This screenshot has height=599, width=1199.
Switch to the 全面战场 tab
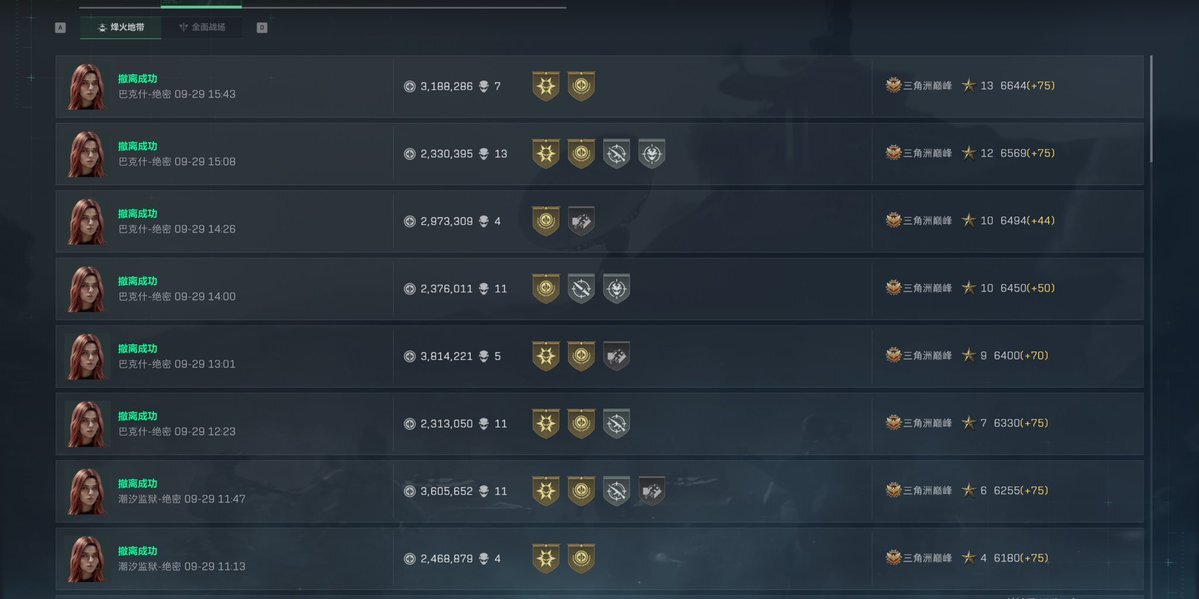(202, 27)
